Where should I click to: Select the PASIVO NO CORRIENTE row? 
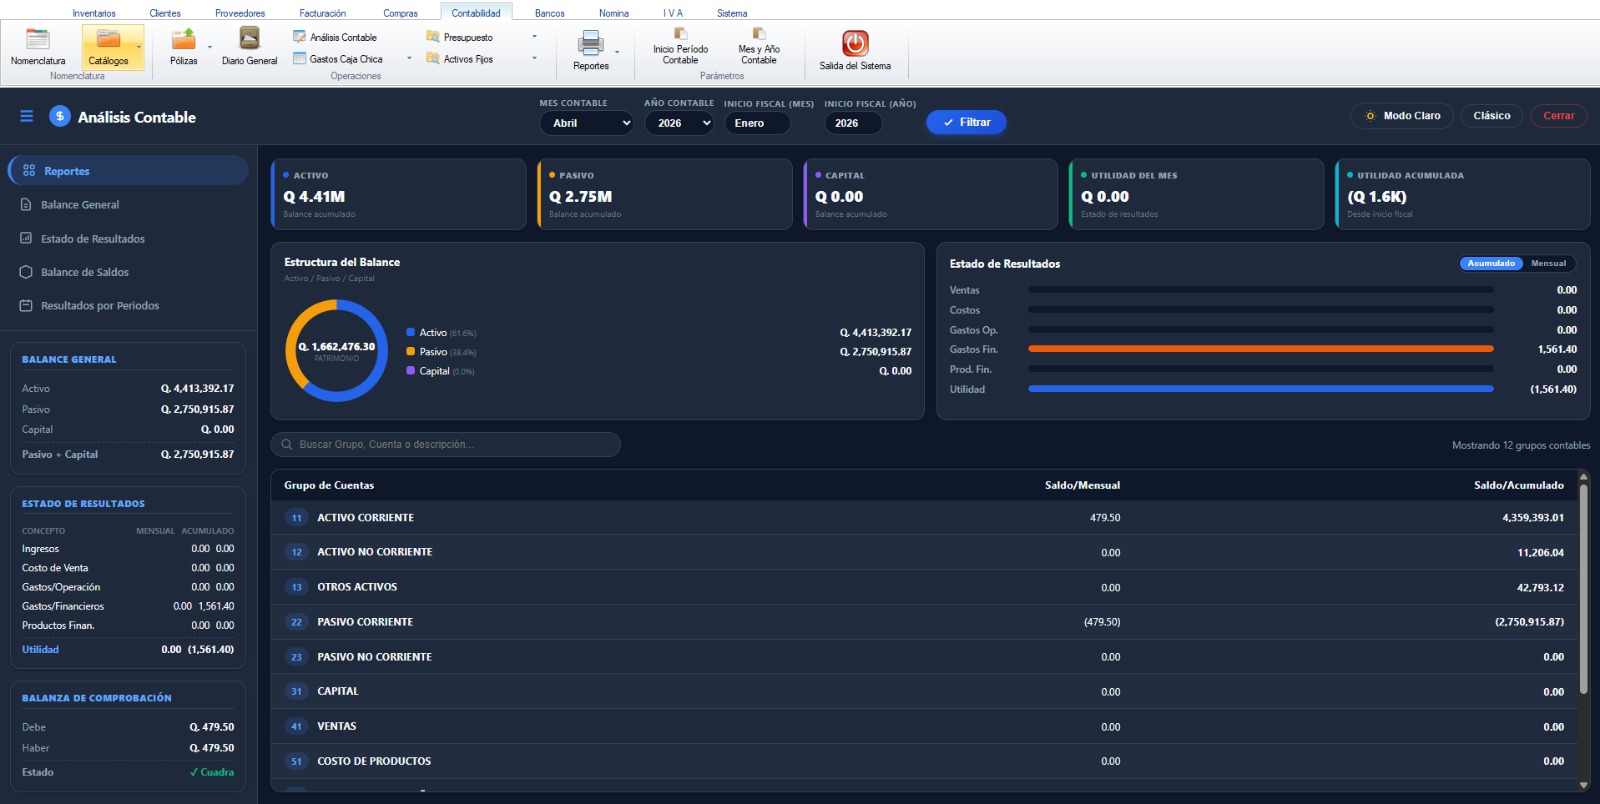tap(924, 657)
